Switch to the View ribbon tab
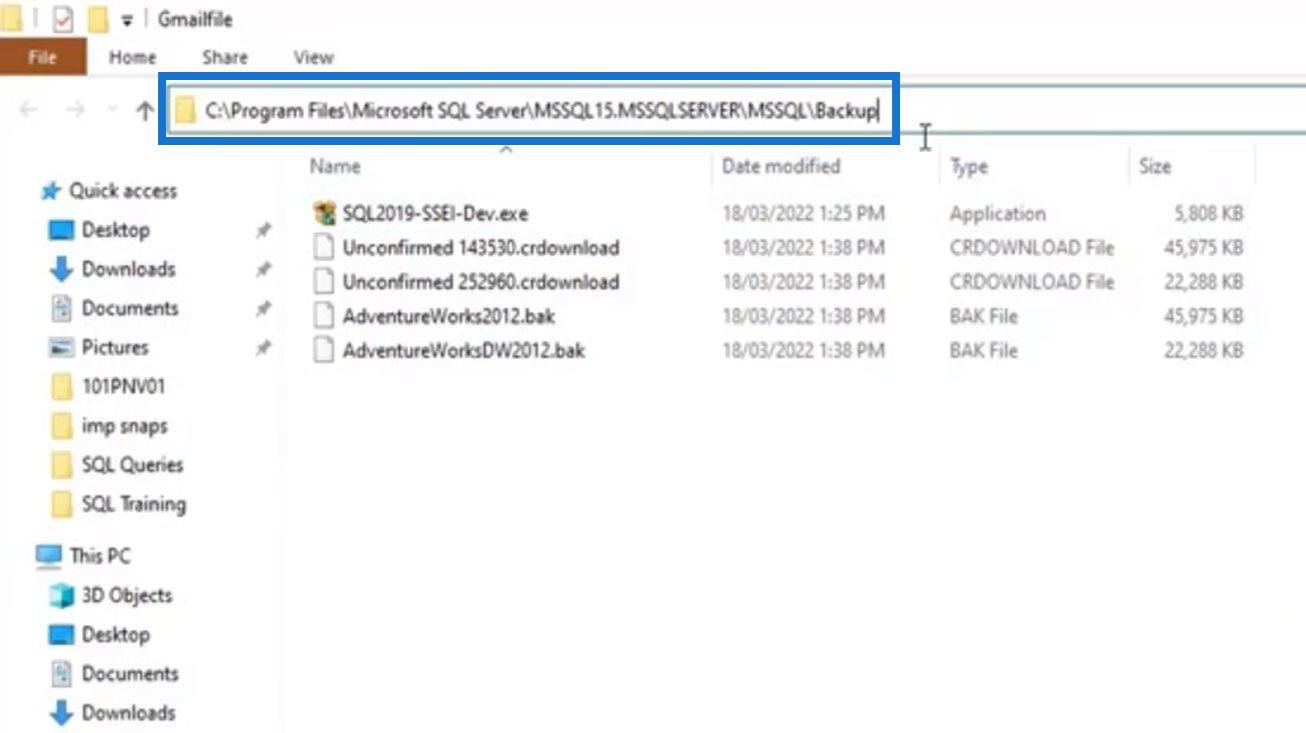 (x=313, y=57)
